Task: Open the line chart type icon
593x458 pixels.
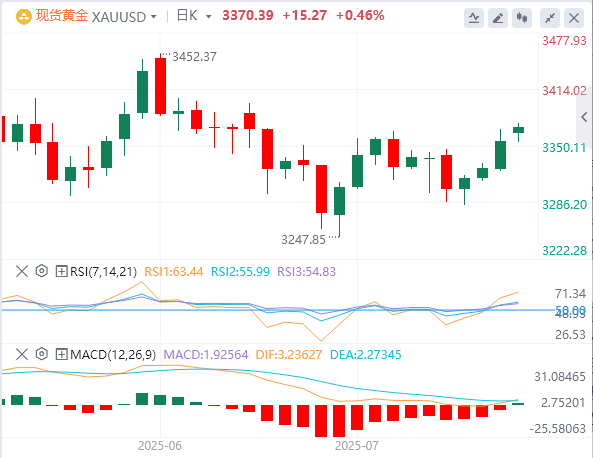Action: click(474, 18)
